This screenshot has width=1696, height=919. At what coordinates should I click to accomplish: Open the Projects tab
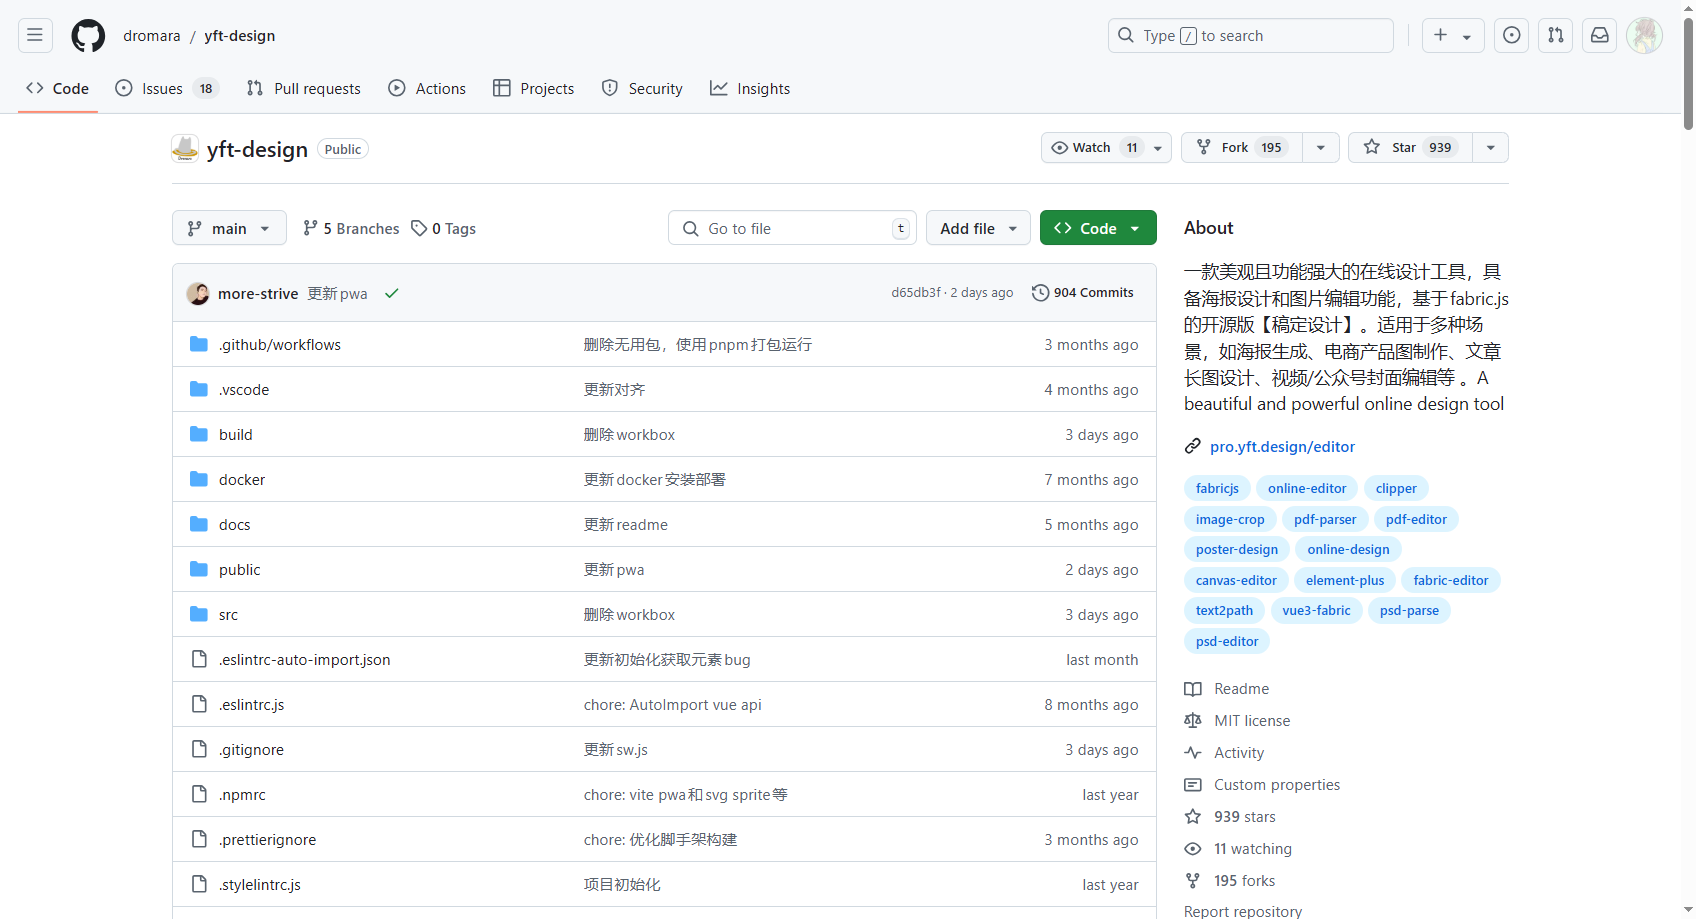click(x=534, y=88)
